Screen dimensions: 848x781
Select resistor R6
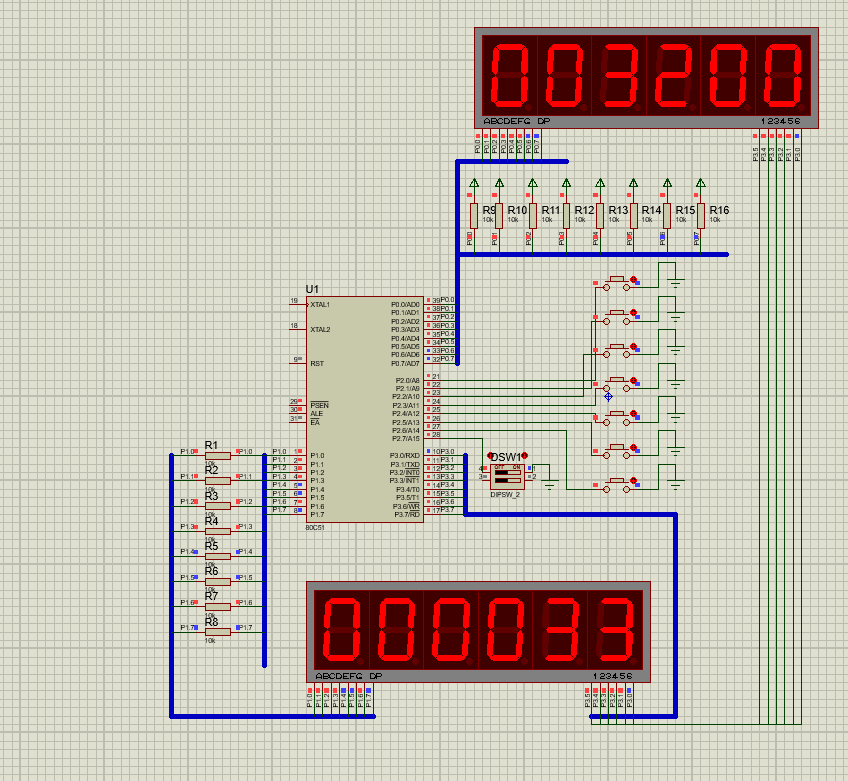218,581
